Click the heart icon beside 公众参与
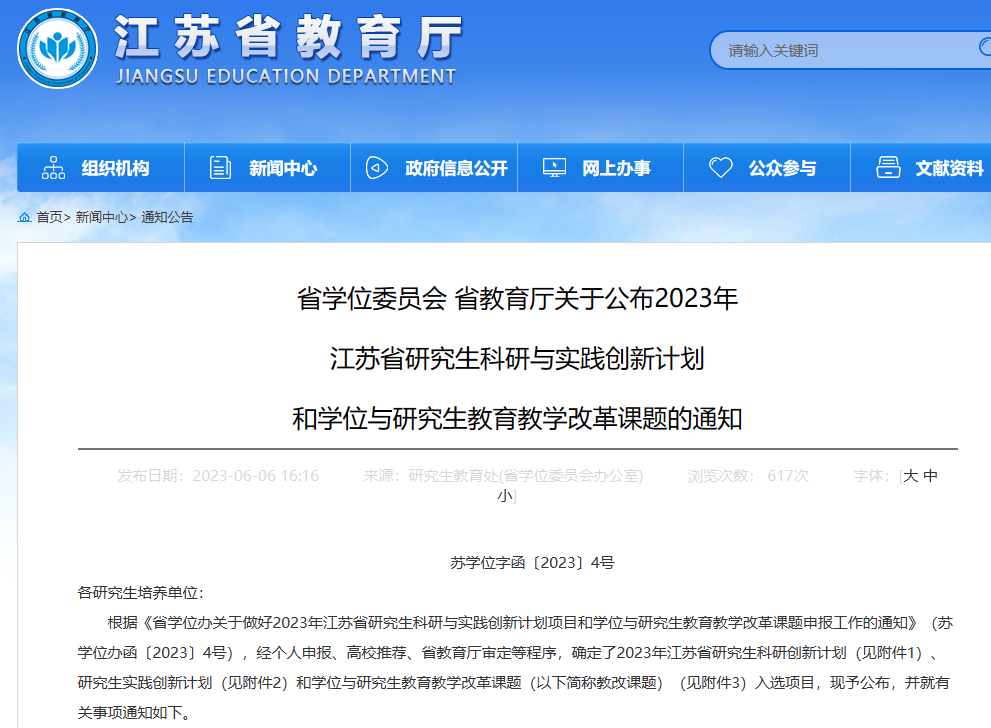The image size is (991, 728). coord(720,168)
